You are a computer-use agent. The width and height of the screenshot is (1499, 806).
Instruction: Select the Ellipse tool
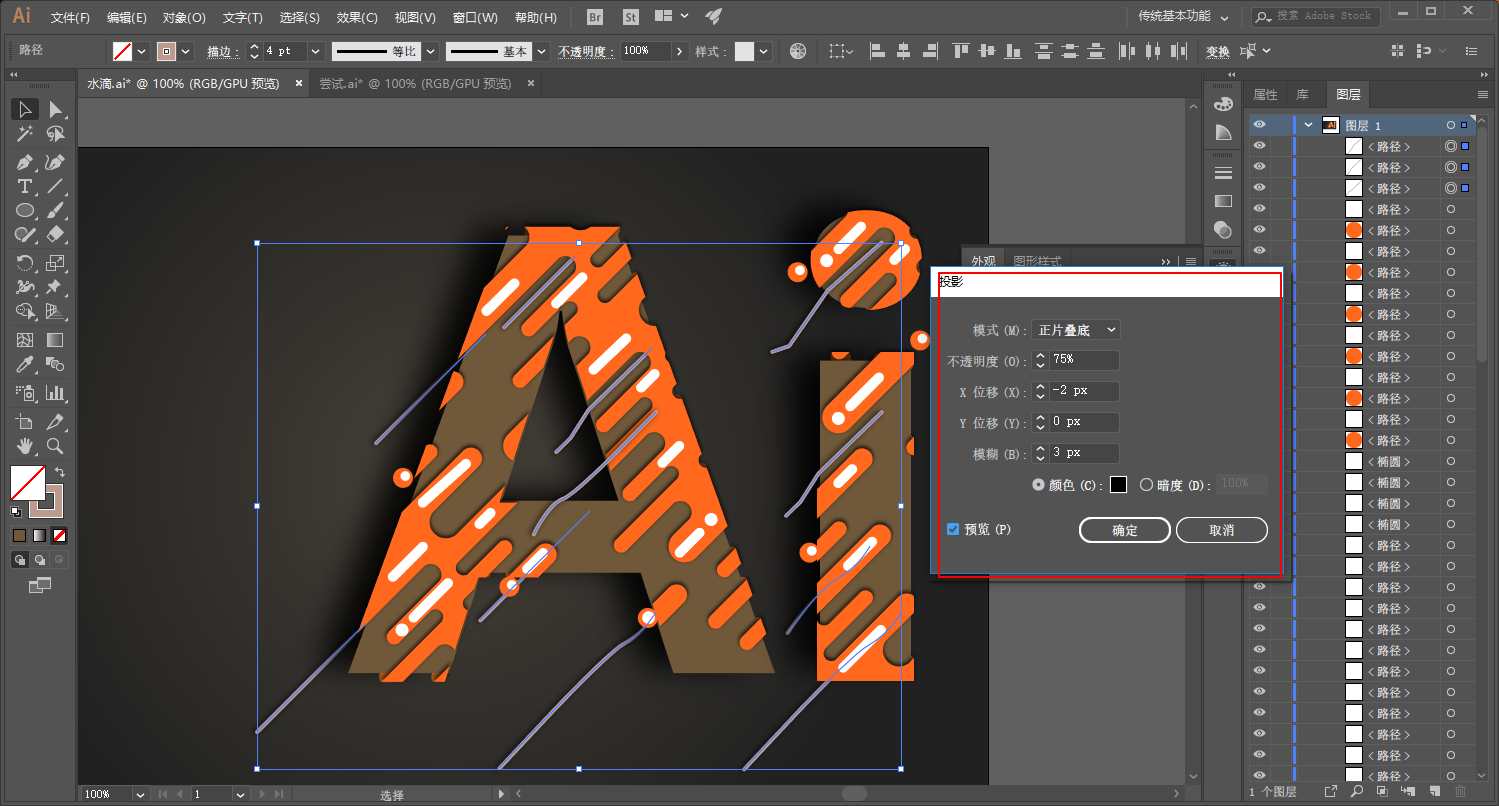pos(25,211)
